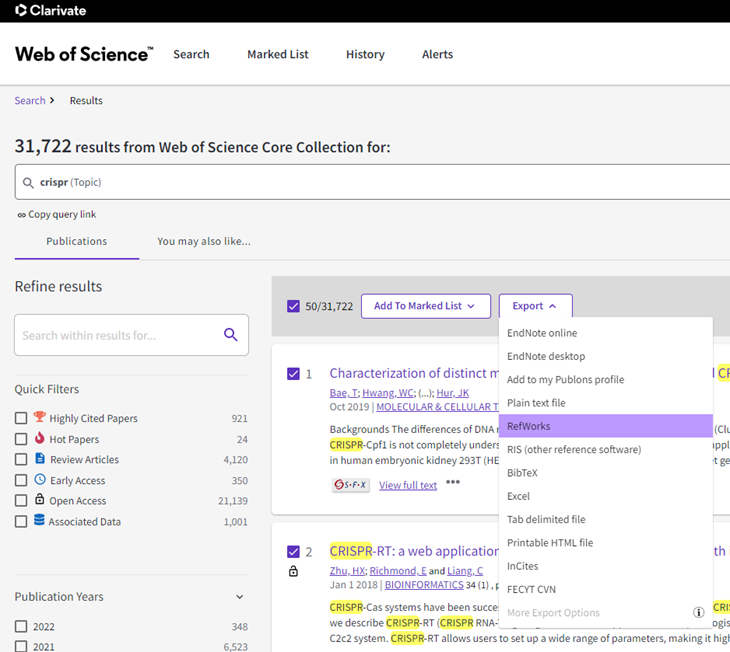Choose Plain text file export
730x652 pixels.
(x=606, y=403)
